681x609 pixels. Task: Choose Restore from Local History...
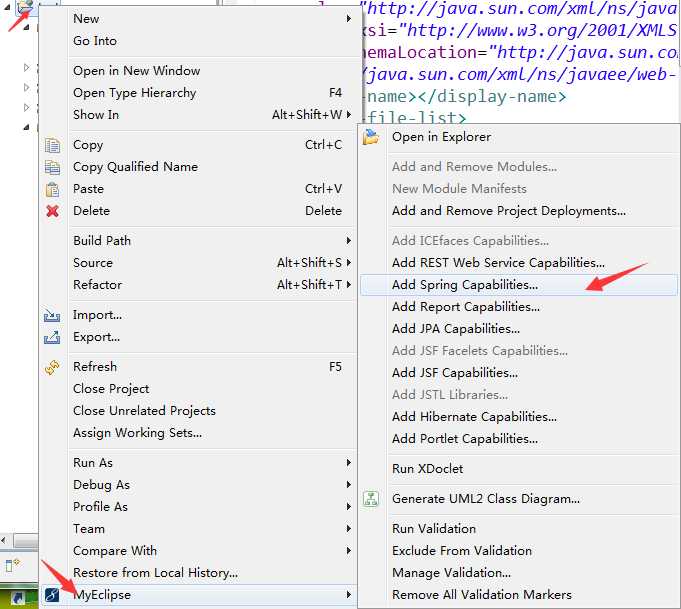tap(198, 573)
